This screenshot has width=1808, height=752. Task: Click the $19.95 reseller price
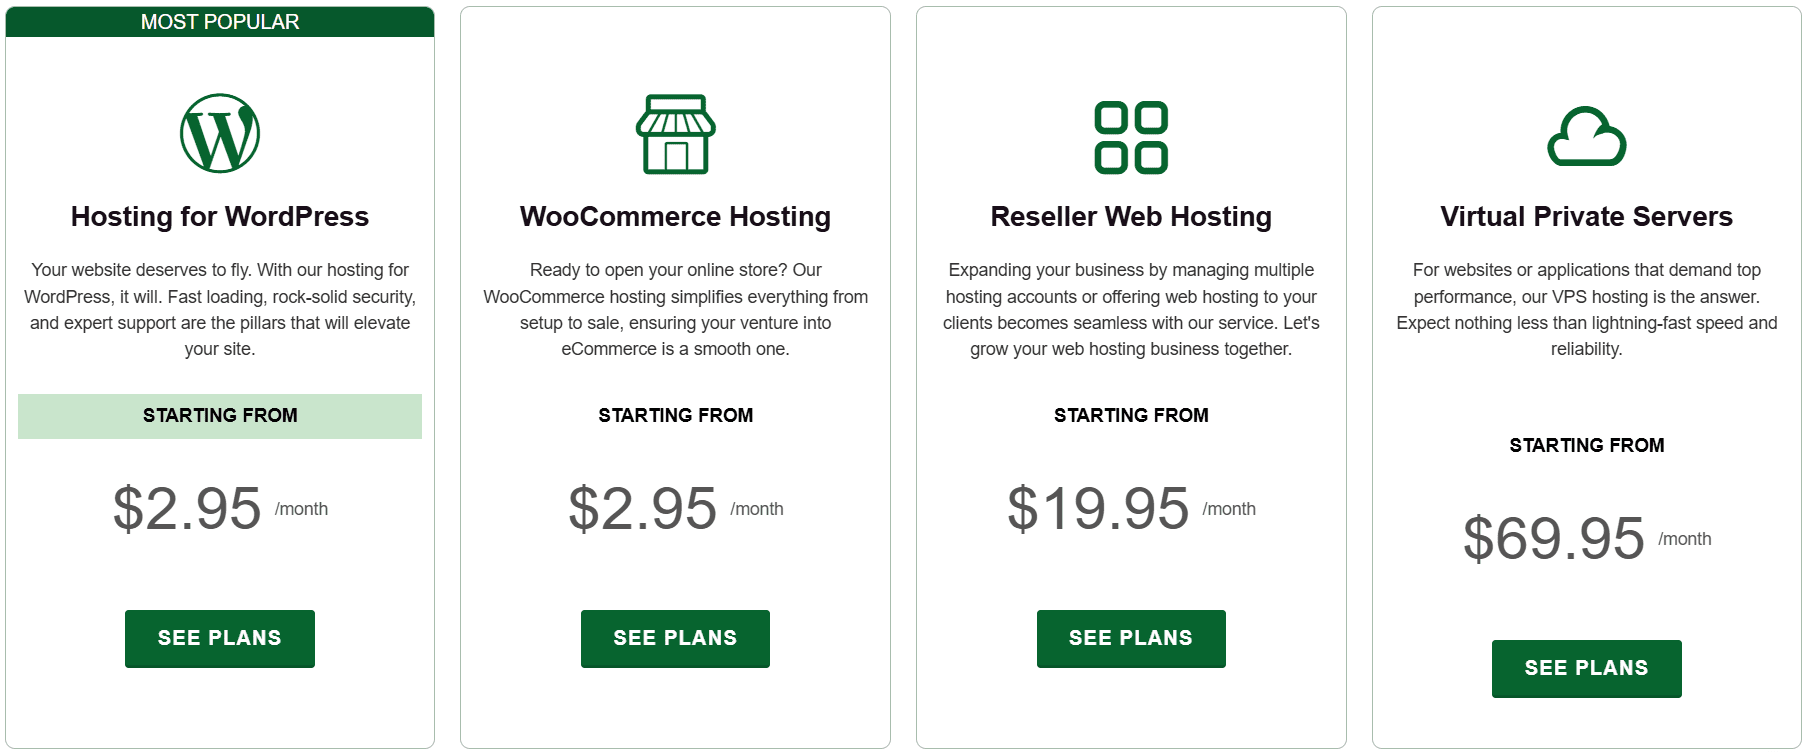point(1098,508)
